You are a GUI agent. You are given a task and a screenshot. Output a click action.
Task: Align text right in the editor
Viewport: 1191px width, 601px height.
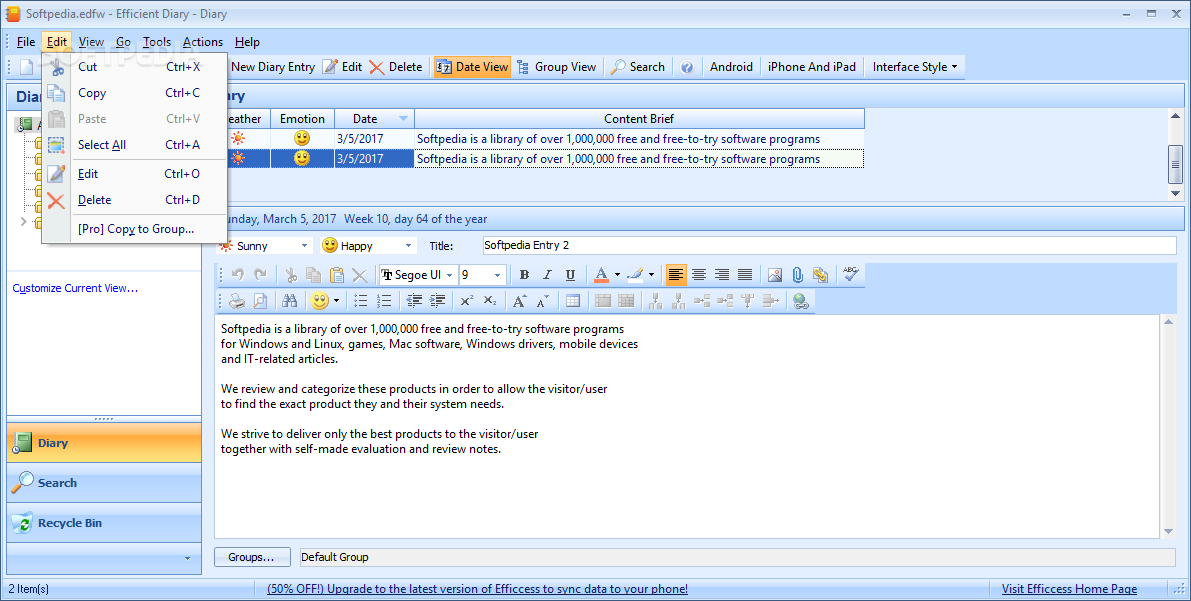tap(722, 275)
